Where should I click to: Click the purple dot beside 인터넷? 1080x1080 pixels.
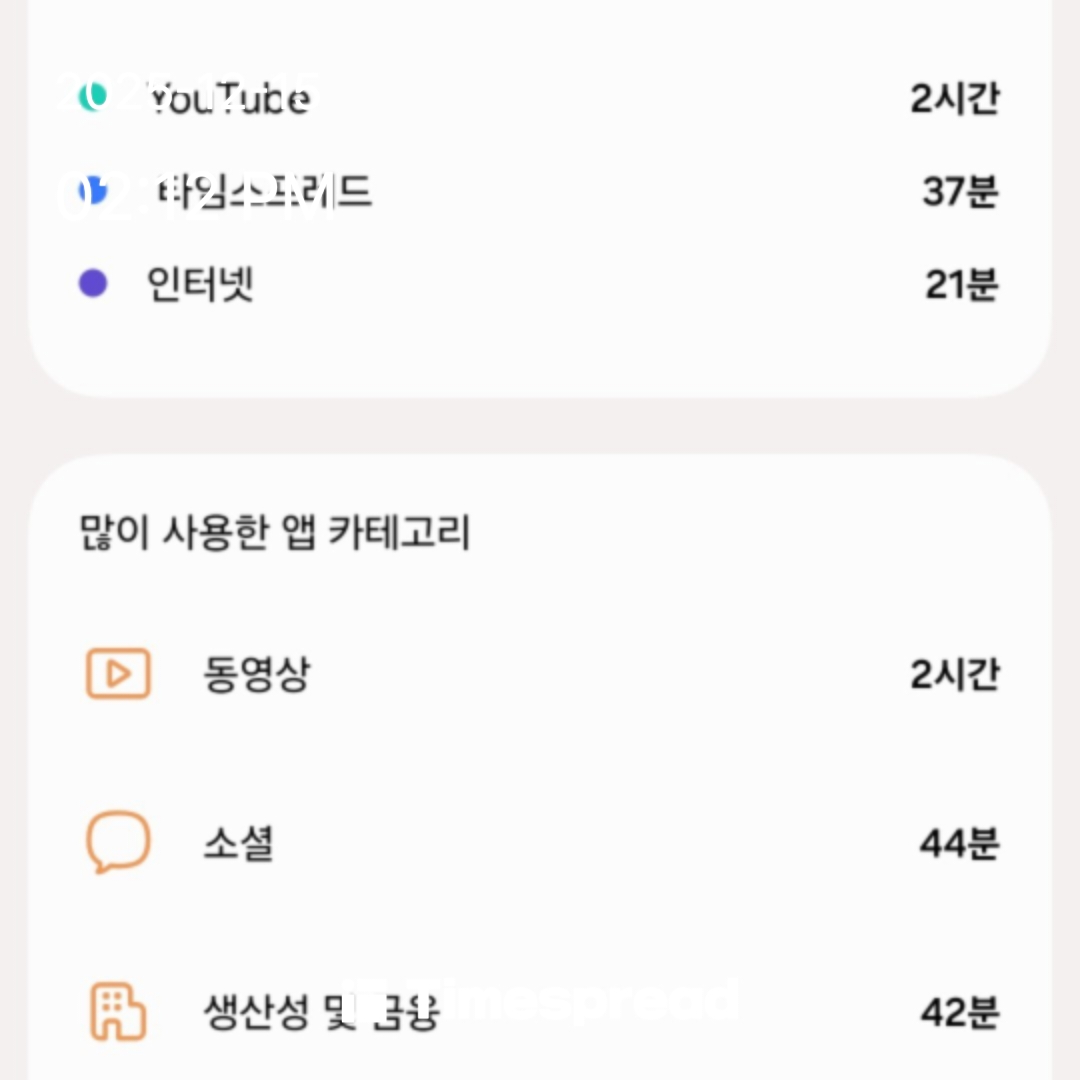tap(92, 284)
